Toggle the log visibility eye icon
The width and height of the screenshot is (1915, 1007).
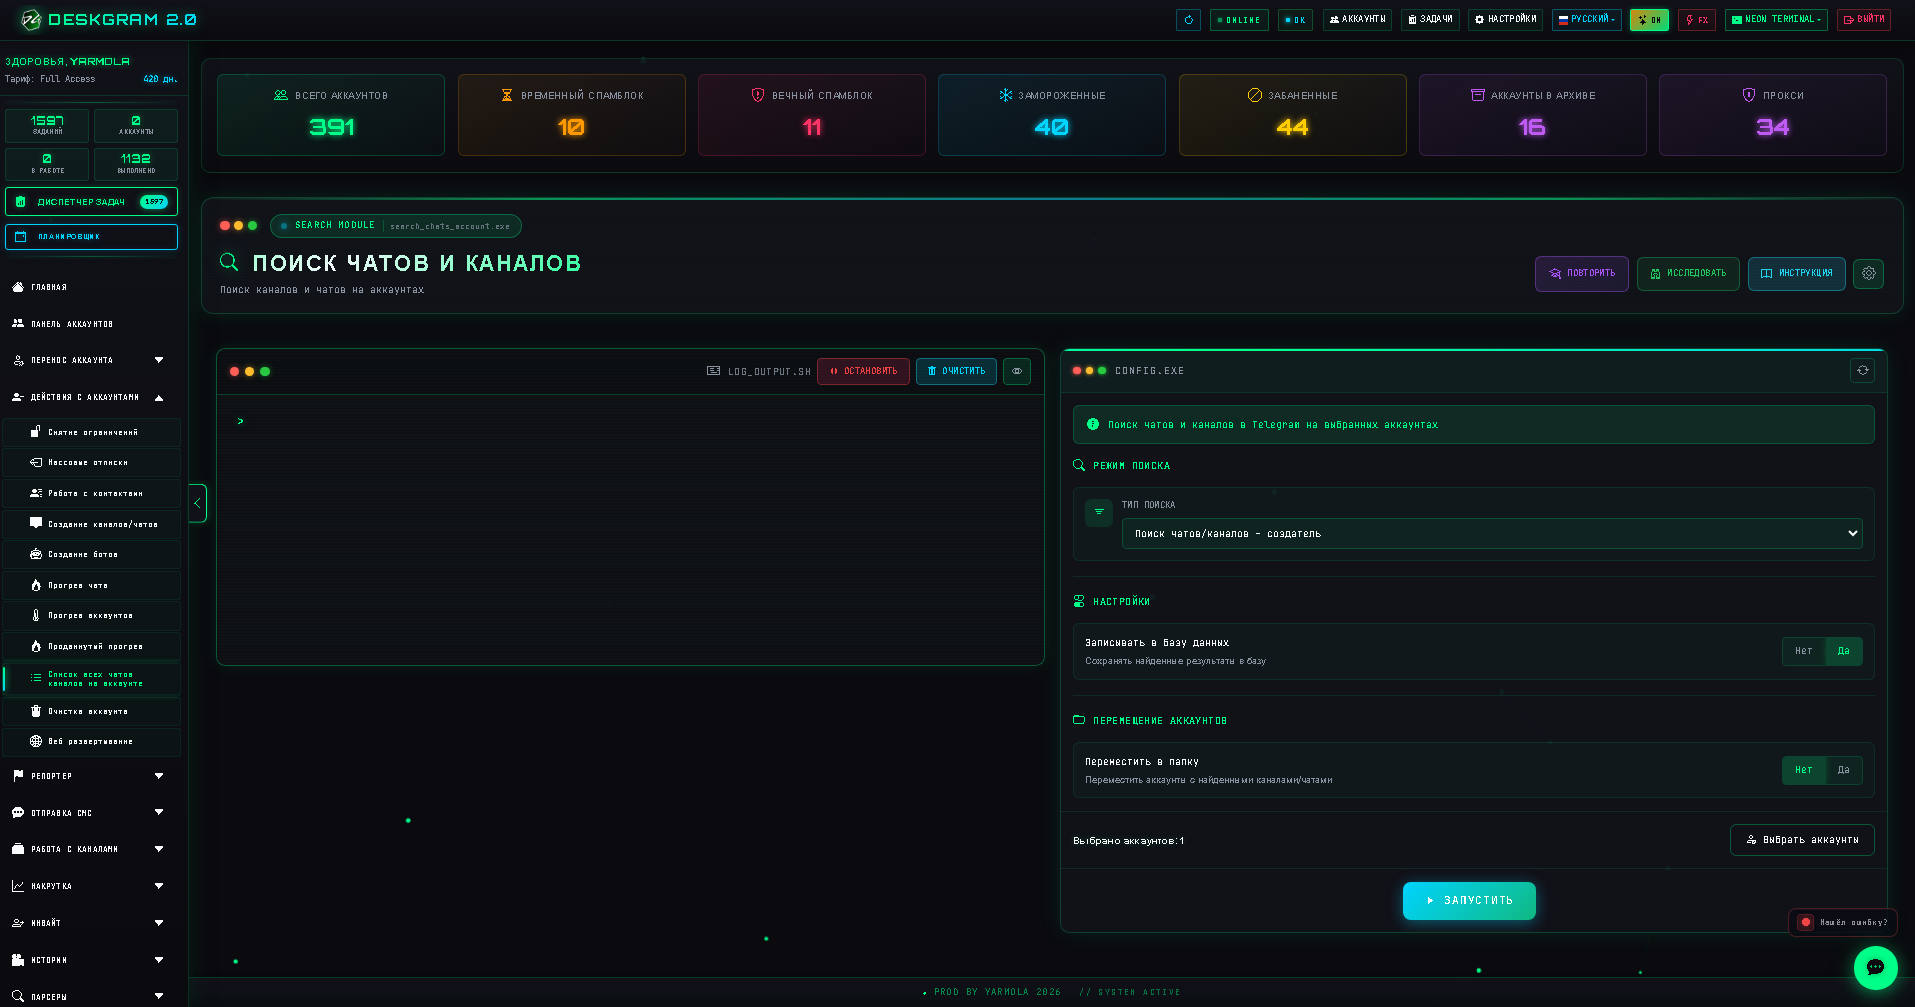pyautogui.click(x=1017, y=371)
